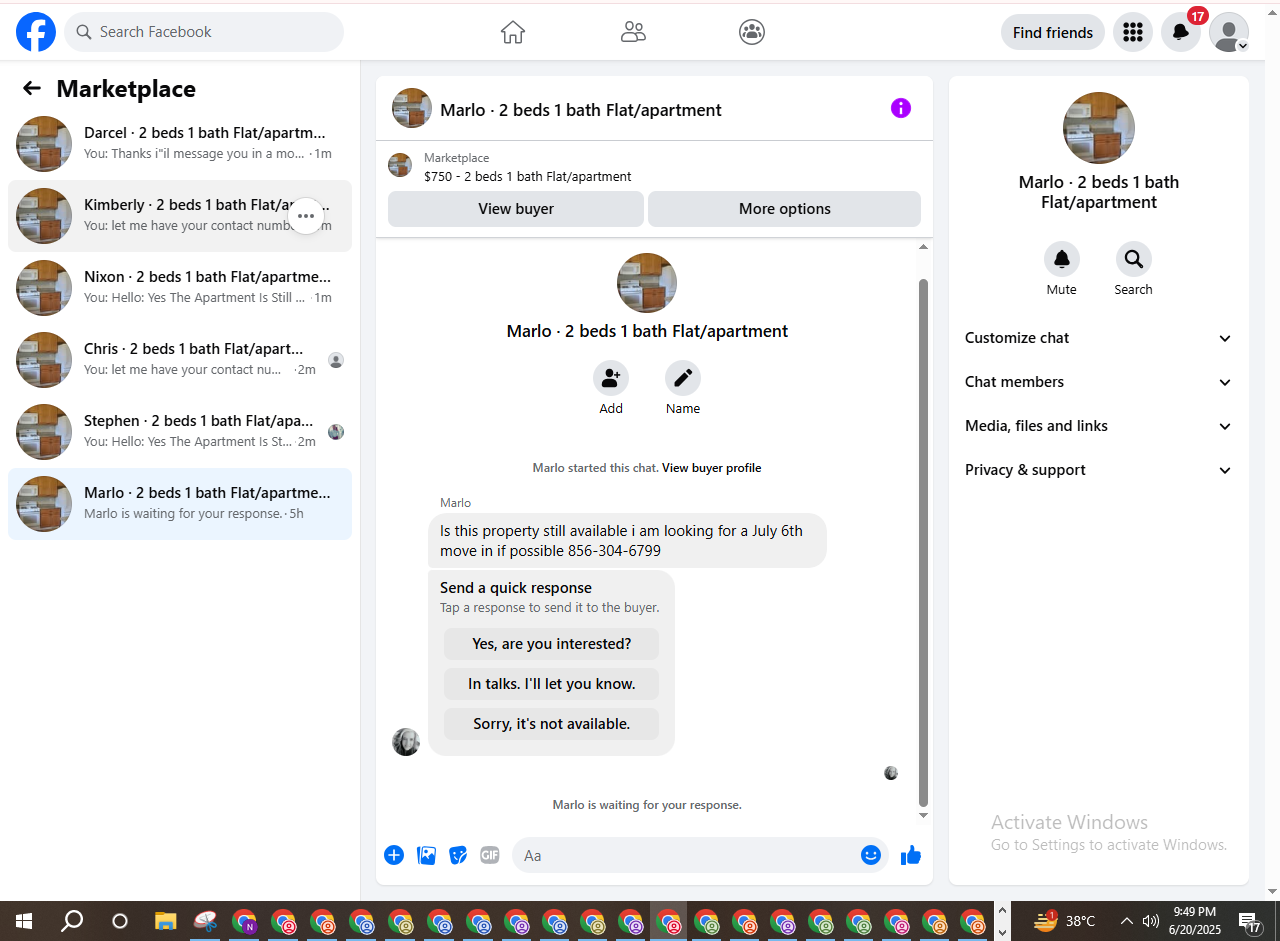Send a thumbs up like
Image resolution: width=1280 pixels, height=941 pixels.
(910, 855)
